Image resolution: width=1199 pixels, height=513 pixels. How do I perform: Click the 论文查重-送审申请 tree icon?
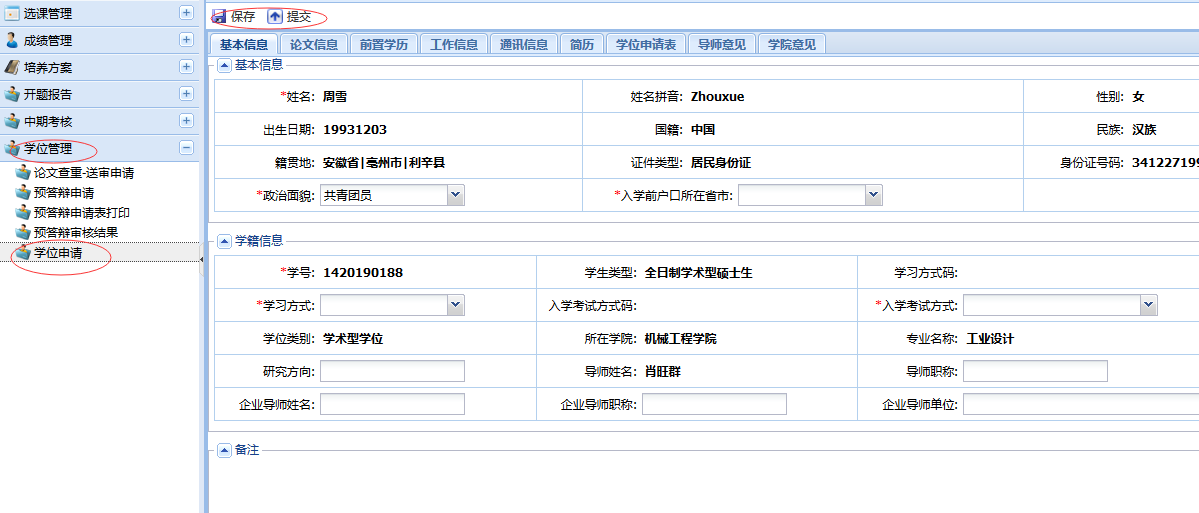[x=23, y=173]
